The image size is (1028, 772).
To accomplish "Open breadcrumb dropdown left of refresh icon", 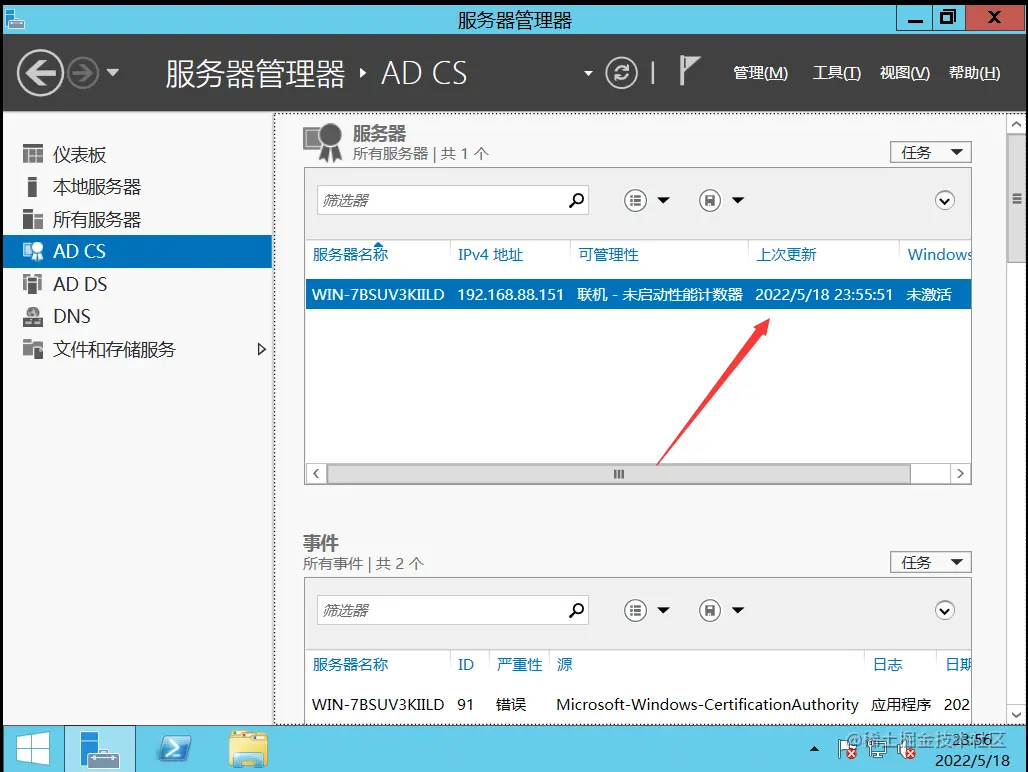I will click(588, 73).
